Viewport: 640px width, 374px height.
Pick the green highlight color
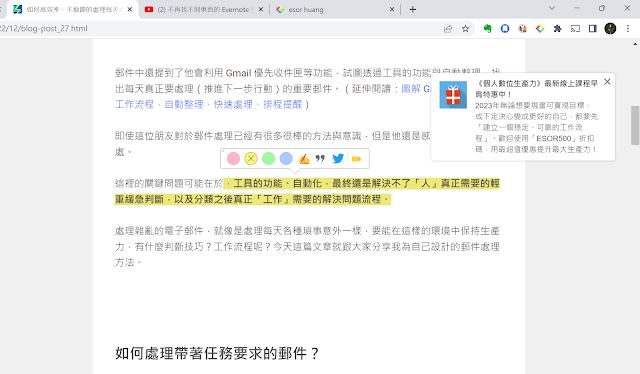point(269,158)
